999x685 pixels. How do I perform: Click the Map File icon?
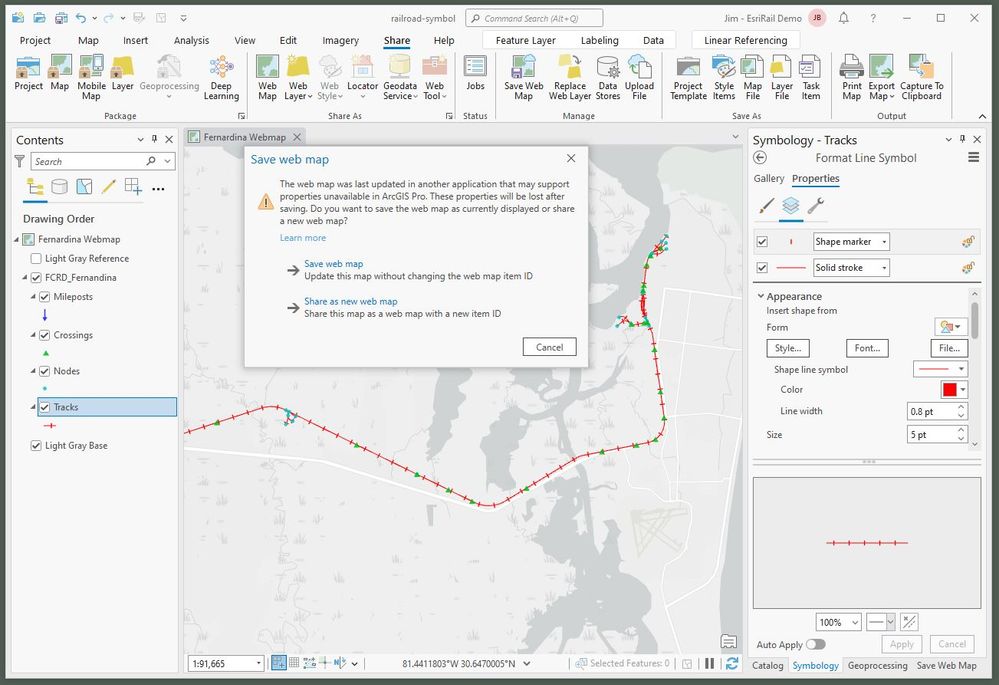pyautogui.click(x=752, y=77)
